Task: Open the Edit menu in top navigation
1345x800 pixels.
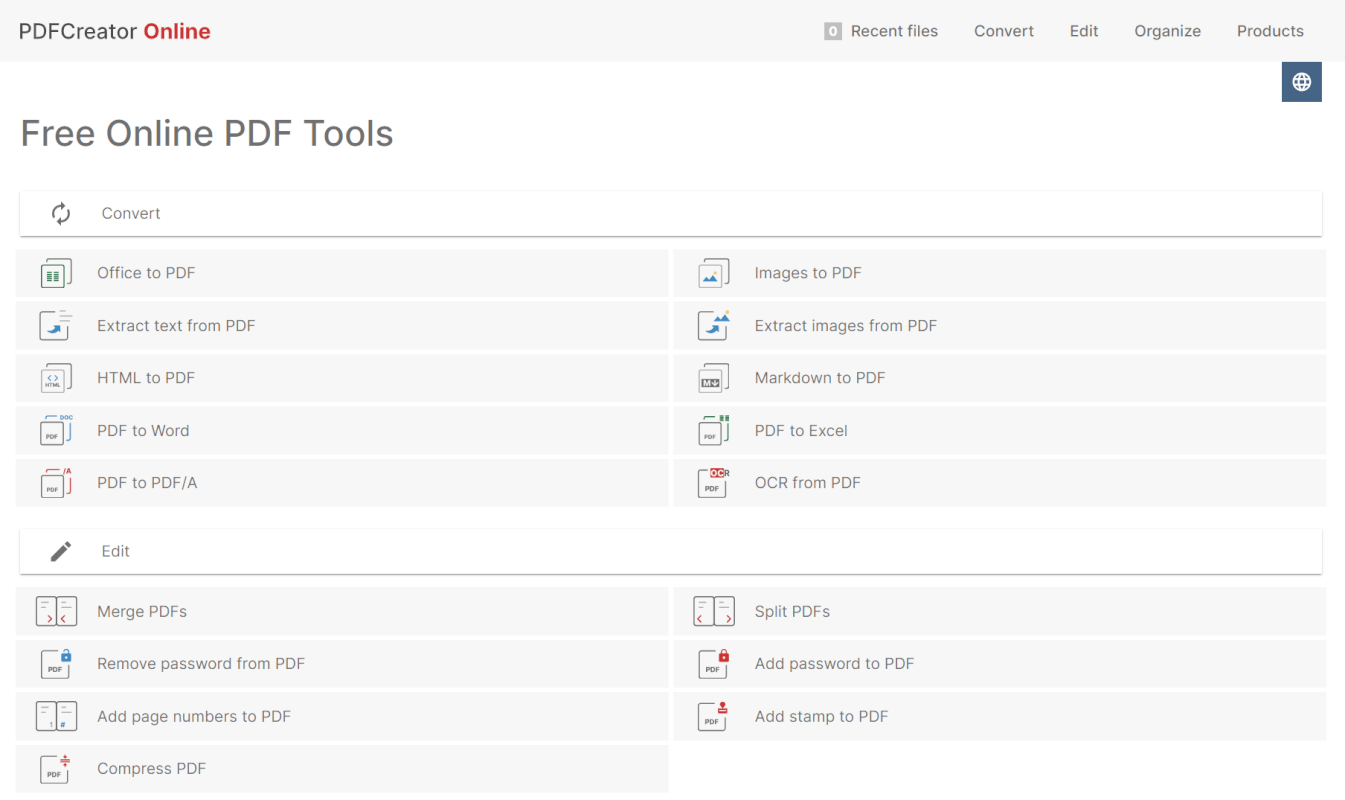Action: coord(1084,31)
